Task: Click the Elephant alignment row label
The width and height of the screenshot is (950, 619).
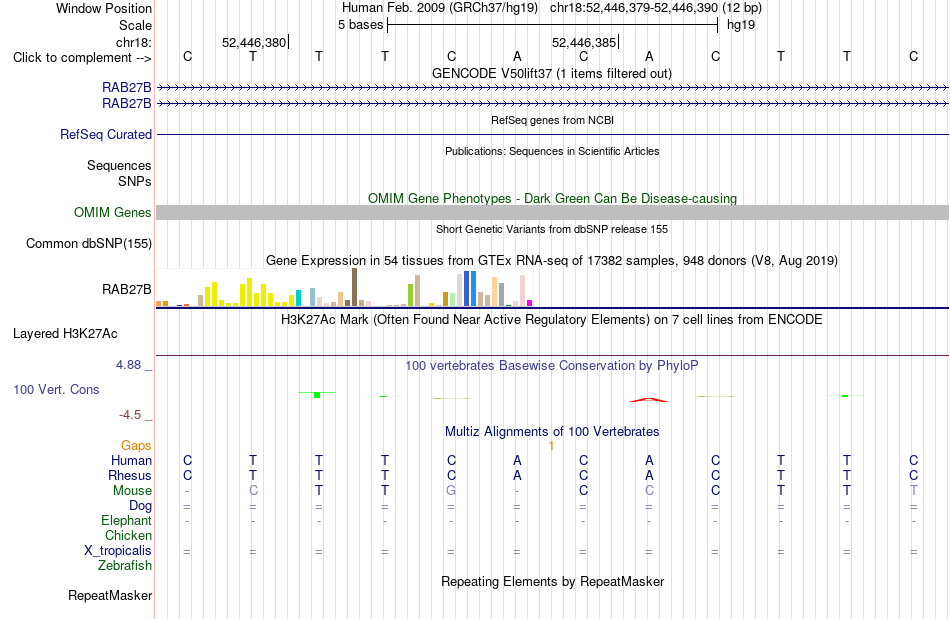Action: [127, 520]
